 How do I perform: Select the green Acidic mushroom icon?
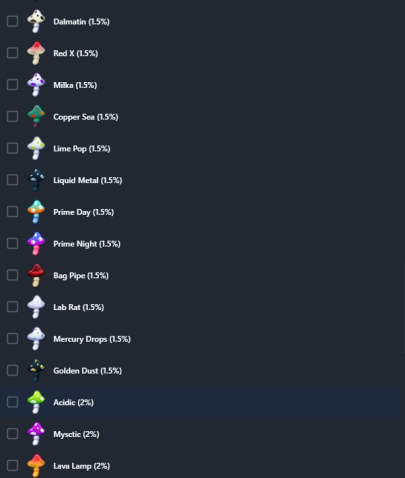pyautogui.click(x=36, y=402)
